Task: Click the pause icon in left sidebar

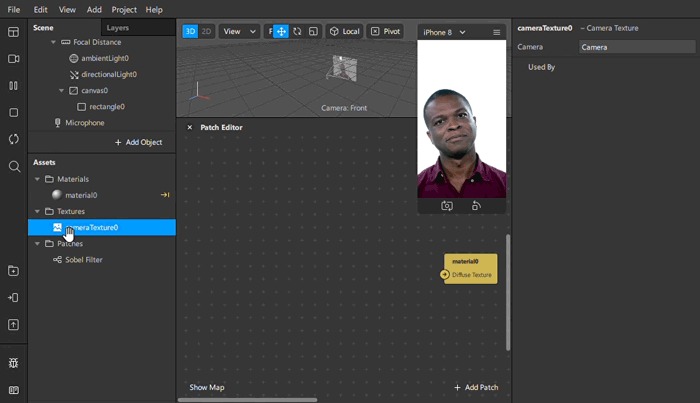Action: point(13,86)
